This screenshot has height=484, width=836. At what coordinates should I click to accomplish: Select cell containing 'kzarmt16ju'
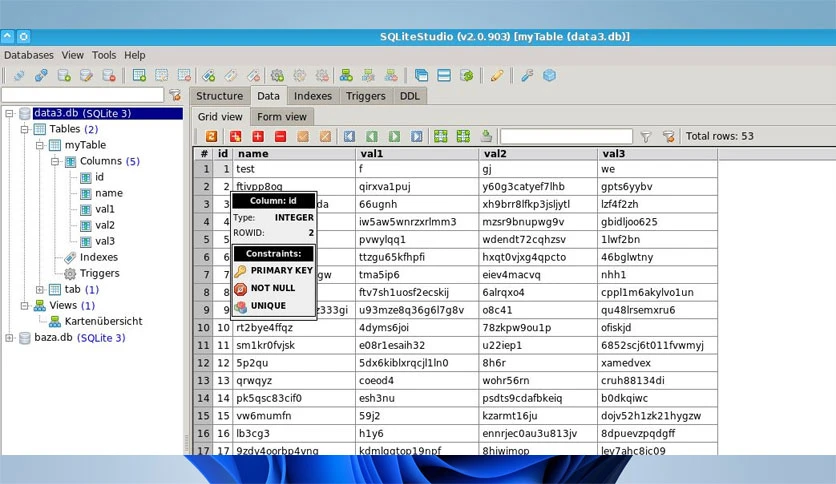click(538, 416)
